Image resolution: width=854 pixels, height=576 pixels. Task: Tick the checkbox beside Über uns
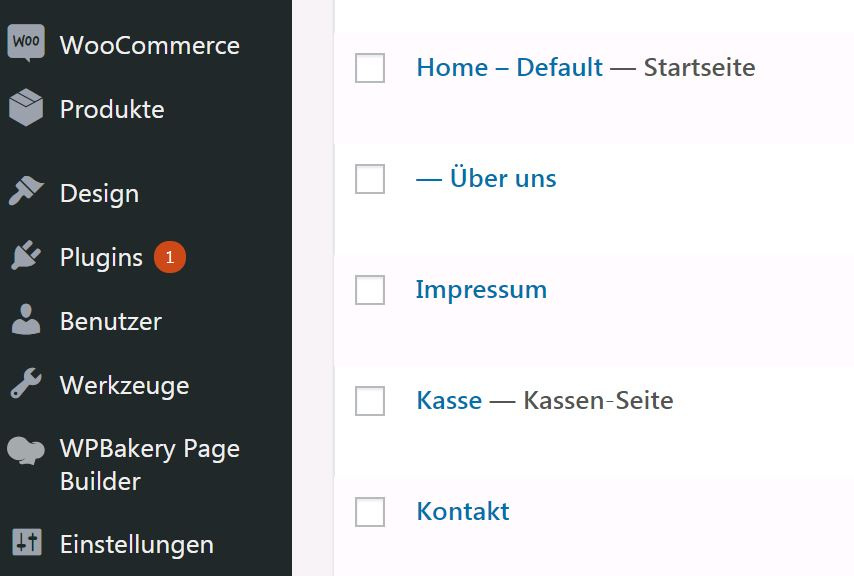point(370,179)
